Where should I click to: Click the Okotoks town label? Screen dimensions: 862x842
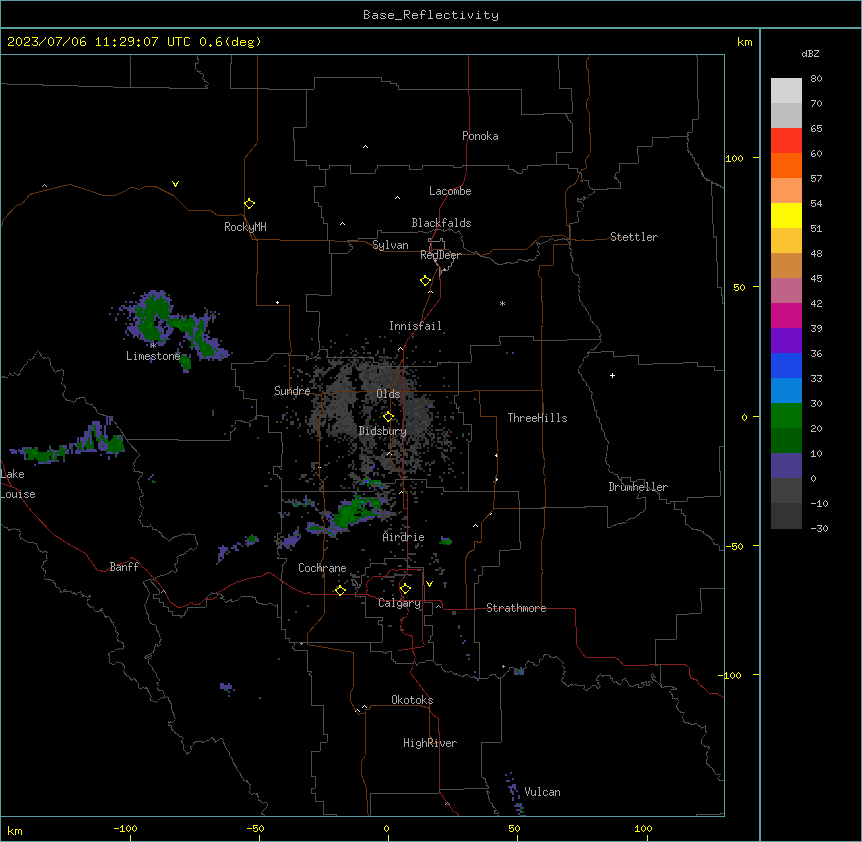click(412, 700)
